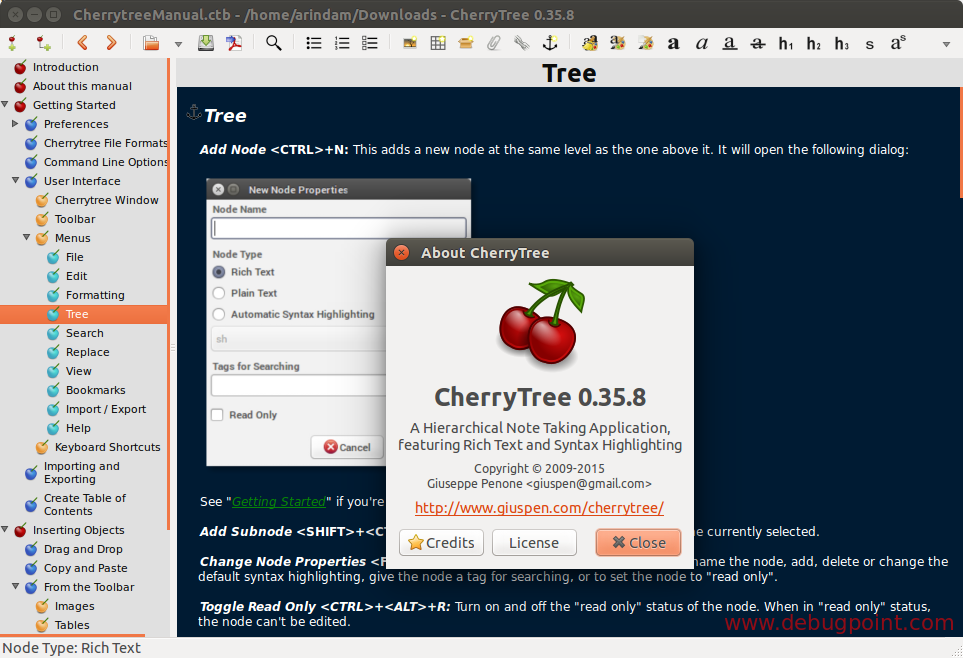Open the Command Line Options node
The width and height of the screenshot is (963, 658).
point(106,162)
